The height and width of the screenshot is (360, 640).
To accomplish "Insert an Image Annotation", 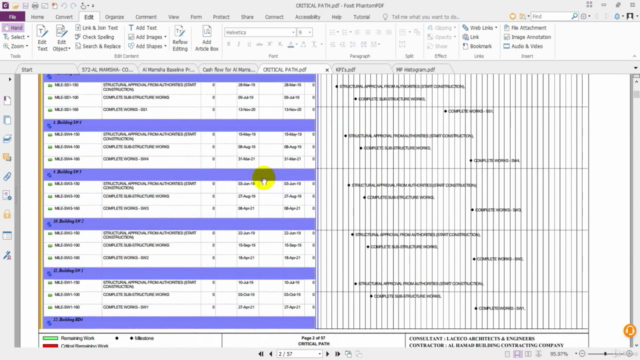I will point(527,37).
